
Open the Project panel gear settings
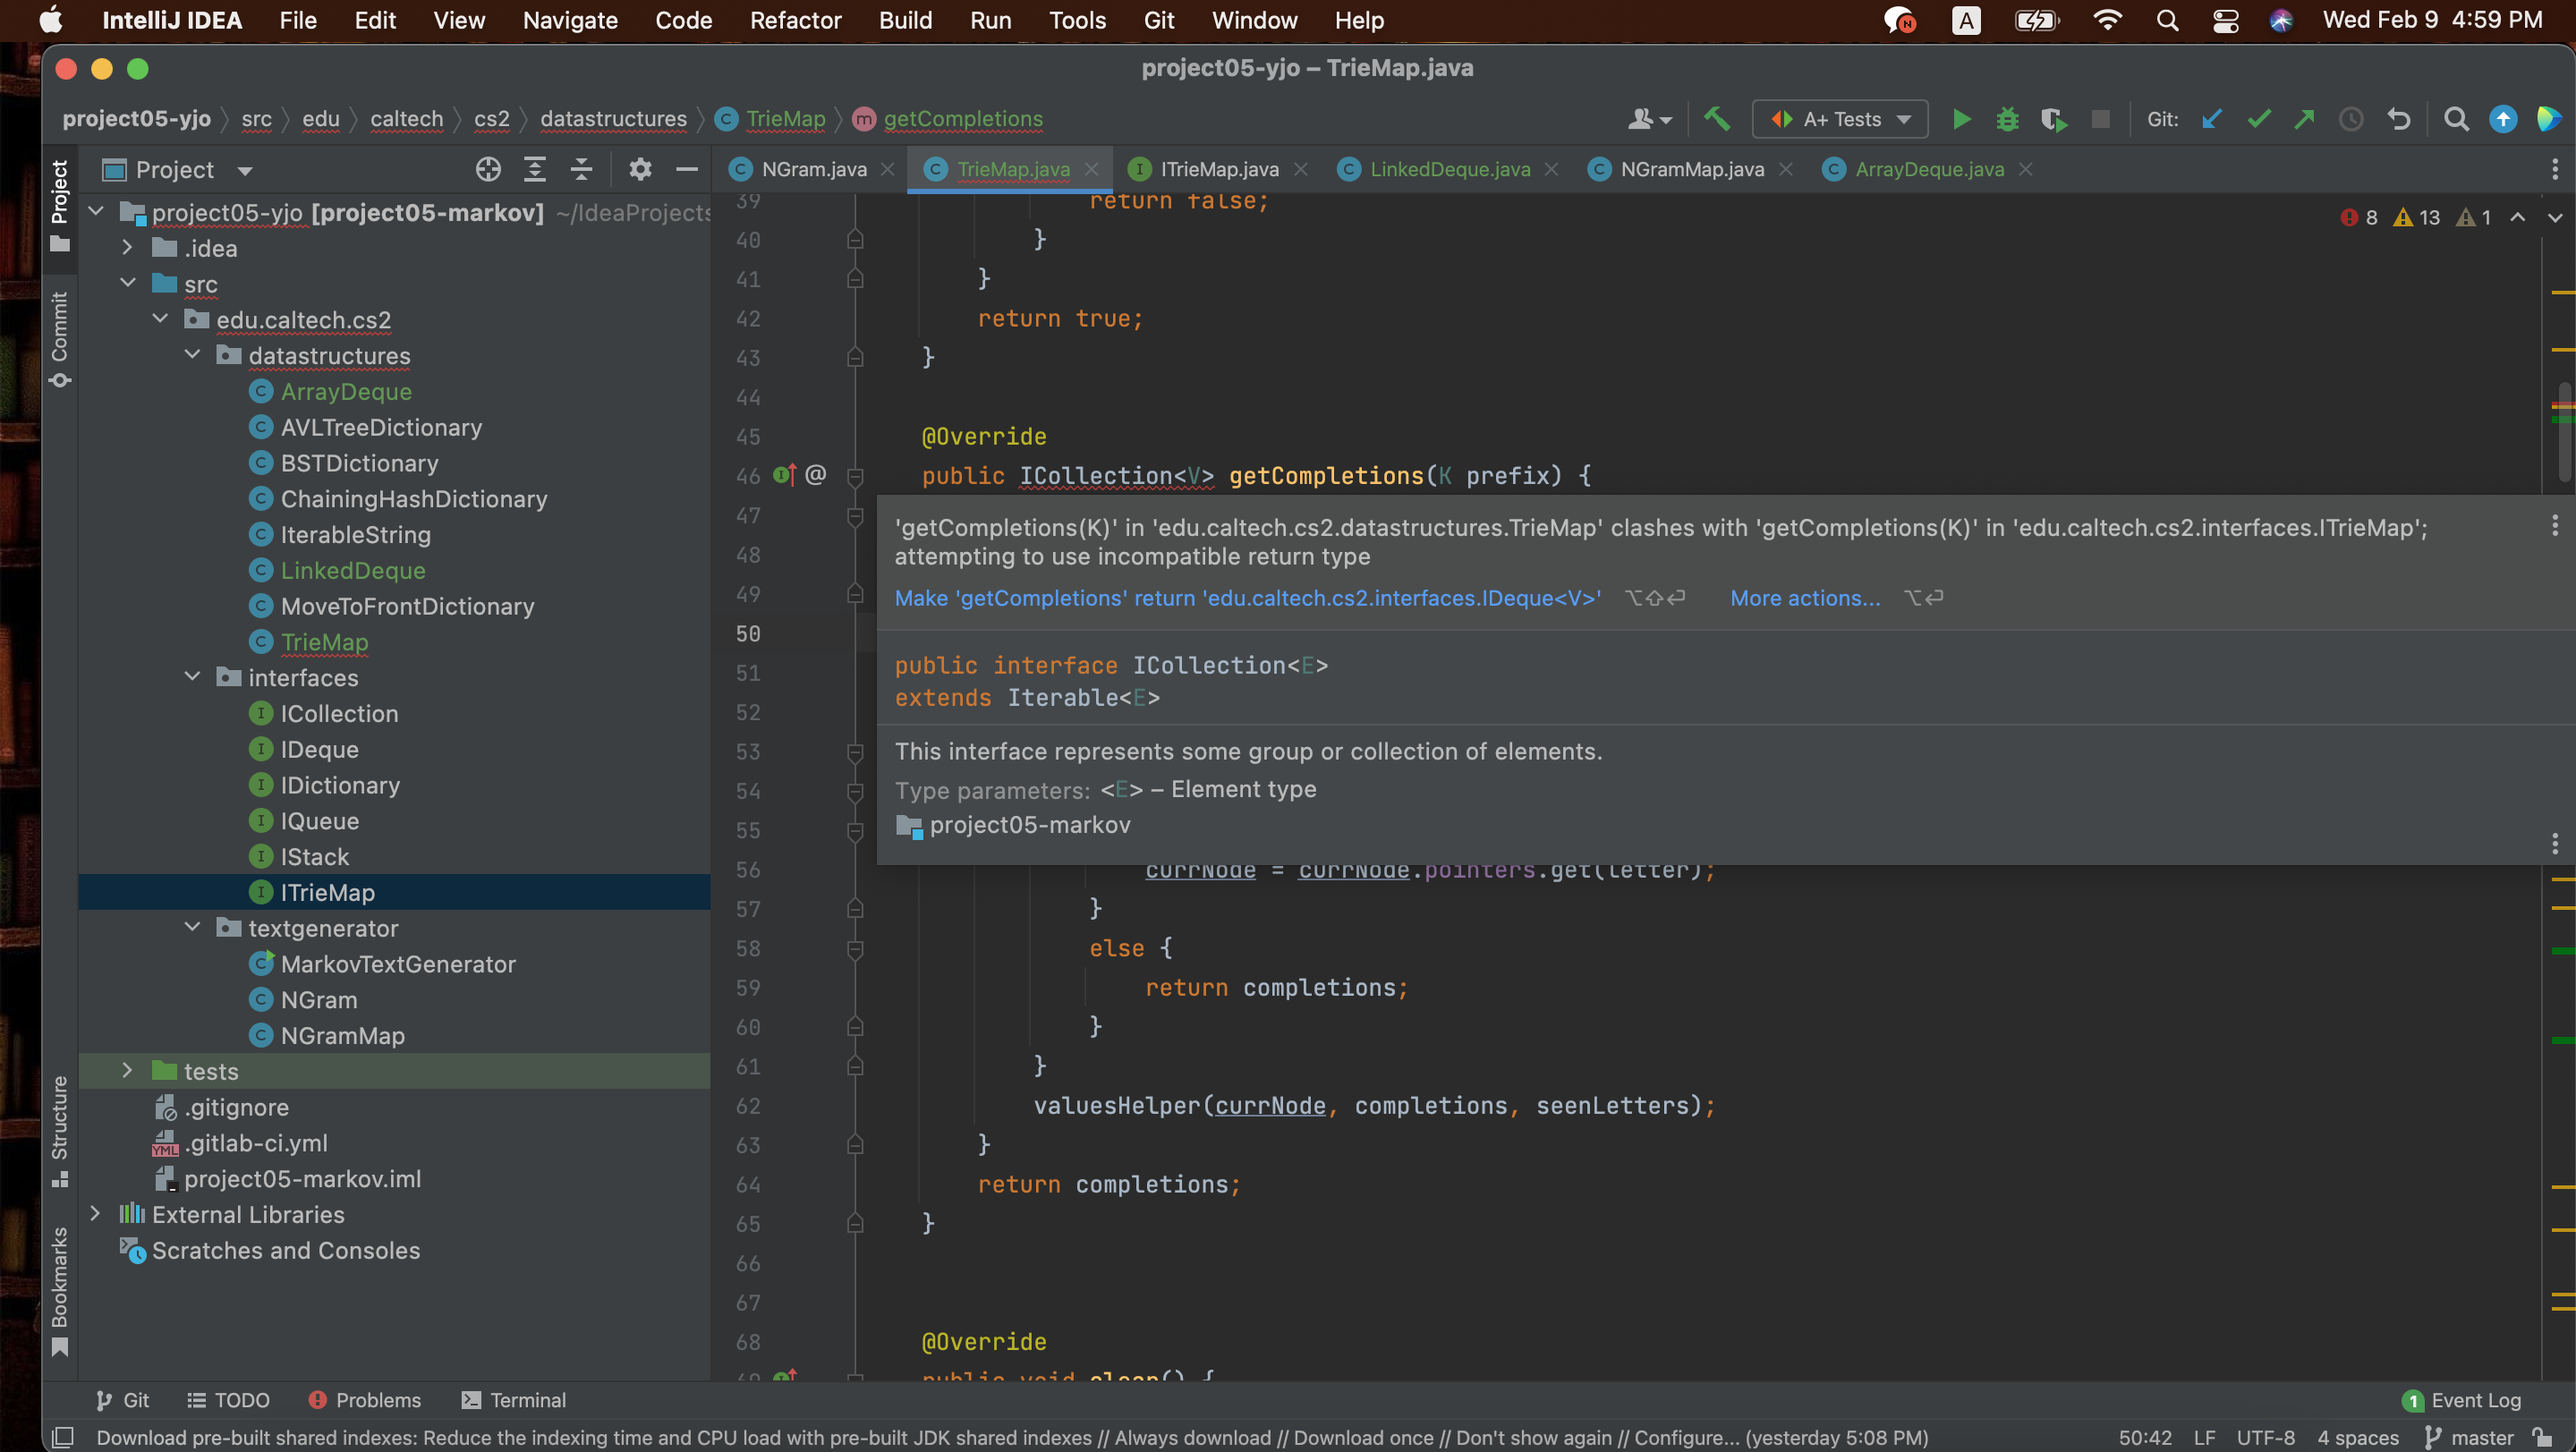click(x=640, y=169)
